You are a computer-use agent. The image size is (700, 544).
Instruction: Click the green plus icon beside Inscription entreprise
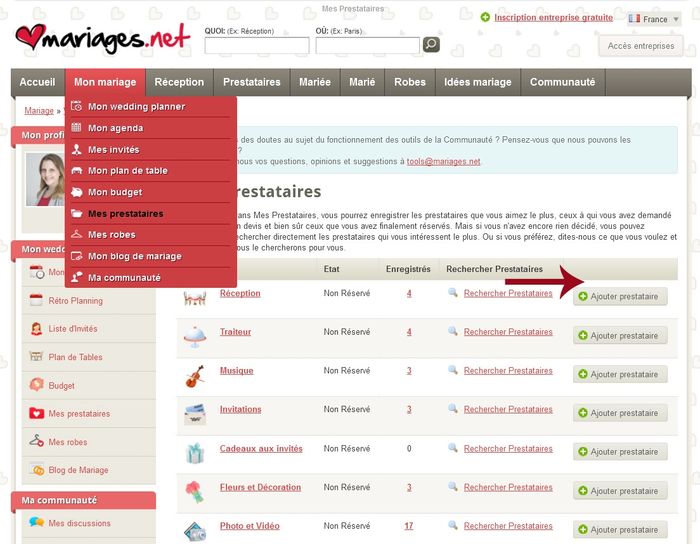[x=485, y=17]
